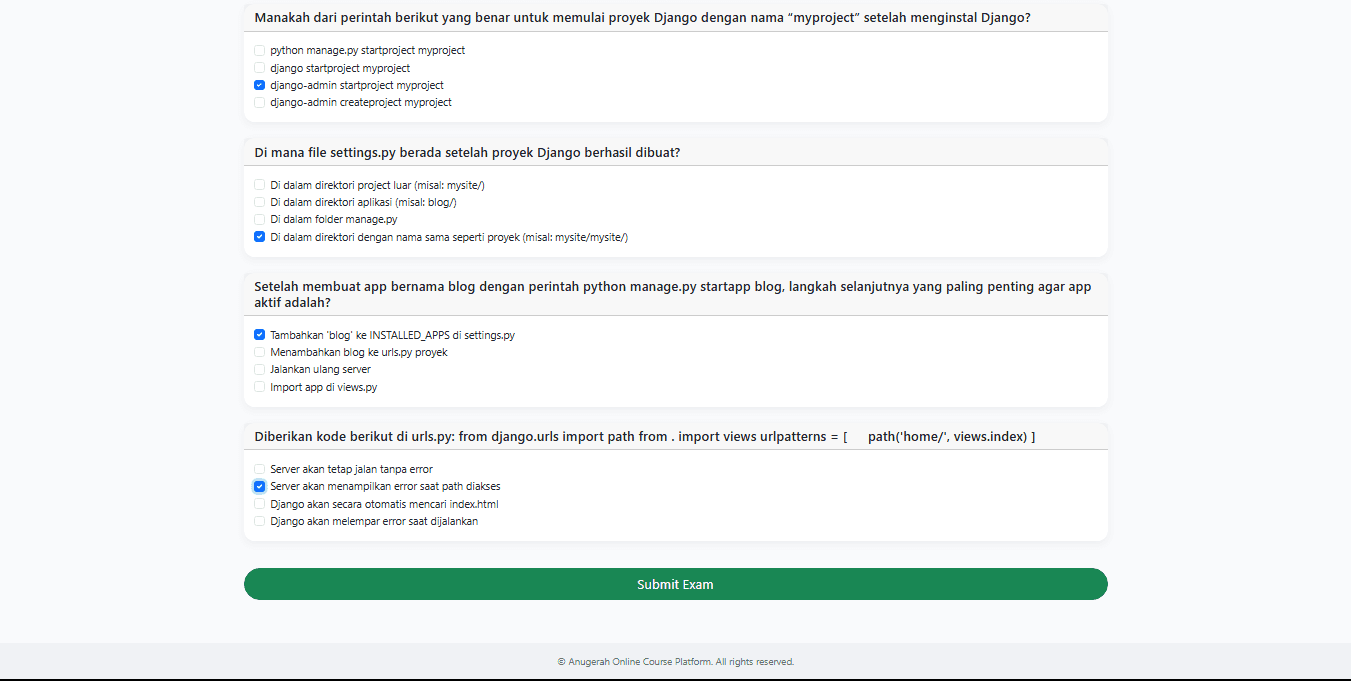The height and width of the screenshot is (681, 1351).
Task: Select 'Di dalam direktori aplikasi' checkbox
Action: pyautogui.click(x=260, y=202)
